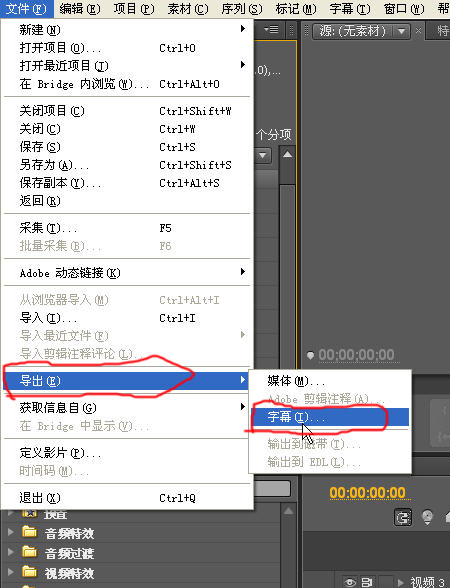Open the project panel flyout menu icon
This screenshot has width=450, height=588.
click(271, 29)
